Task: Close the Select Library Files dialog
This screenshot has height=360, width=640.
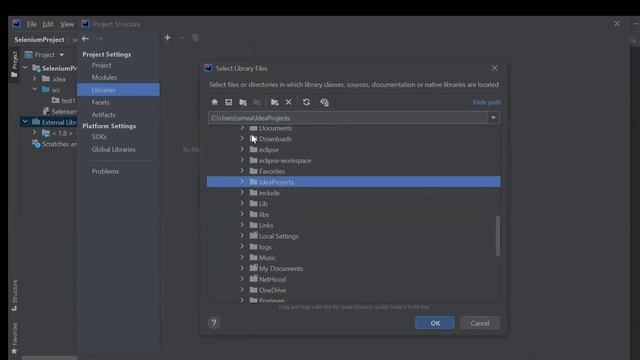Action: pyautogui.click(x=495, y=68)
